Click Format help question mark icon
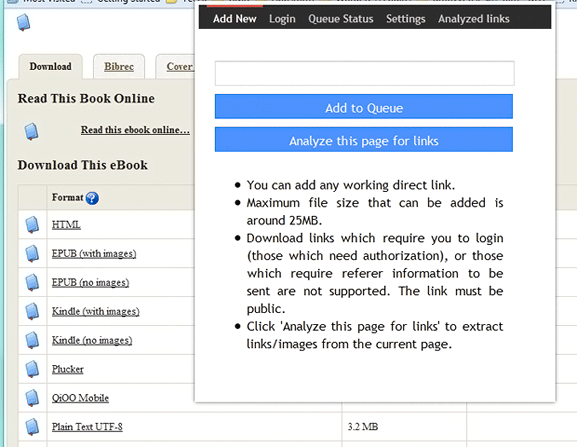 [x=92, y=198]
